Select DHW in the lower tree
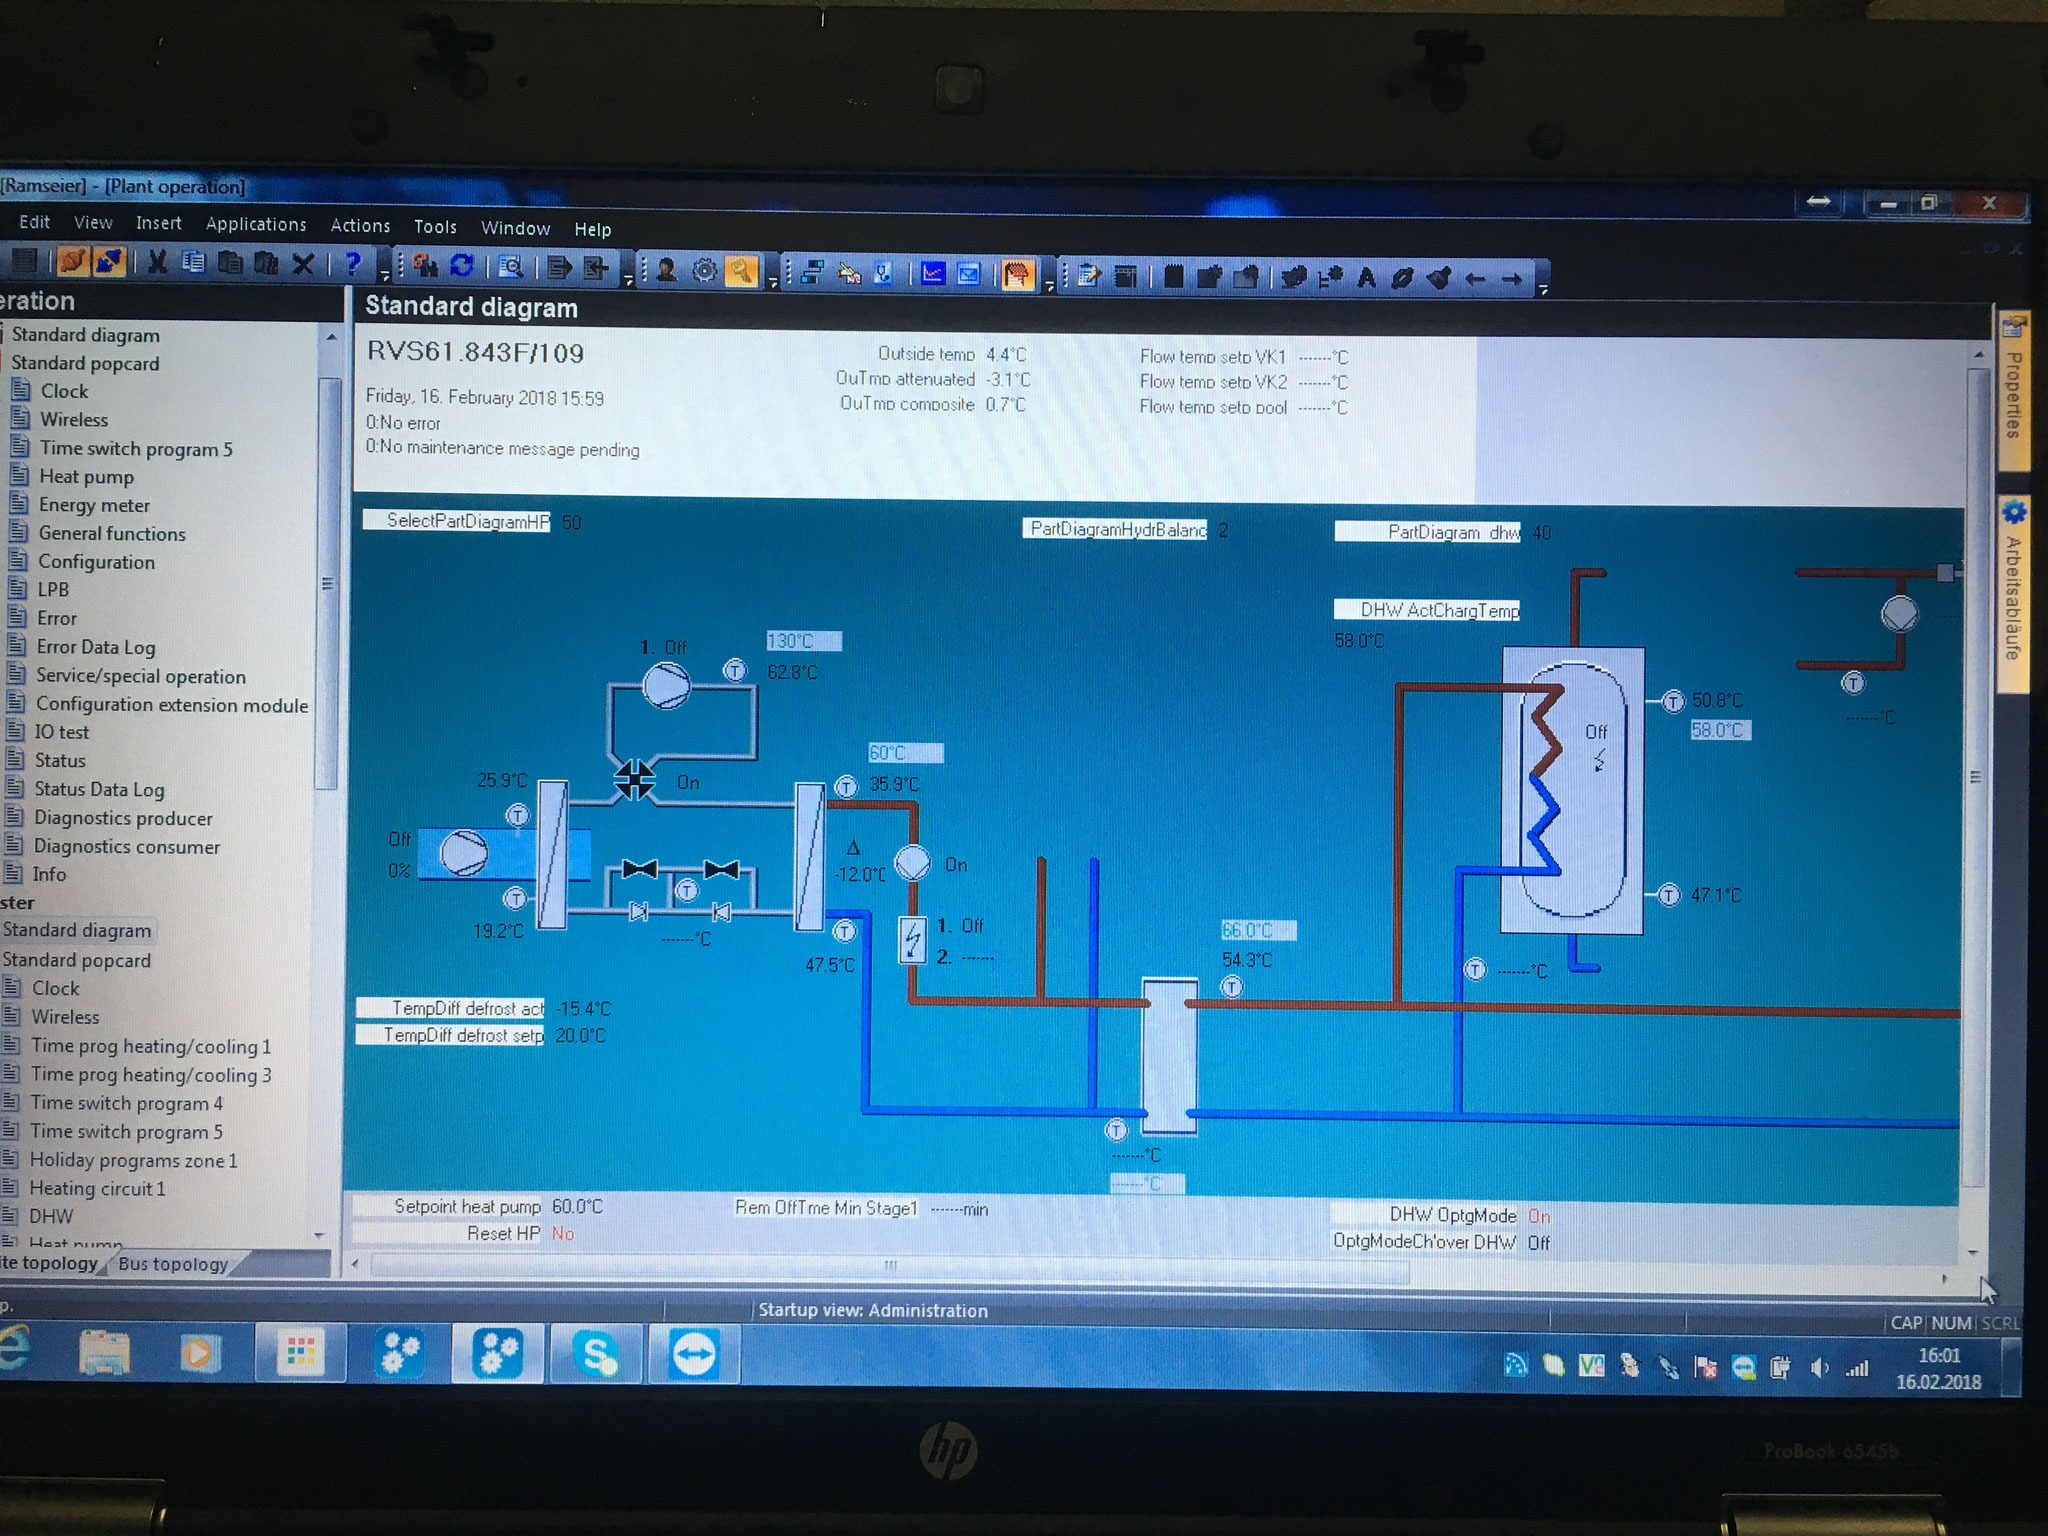This screenshot has height=1536, width=2048. tap(51, 1216)
